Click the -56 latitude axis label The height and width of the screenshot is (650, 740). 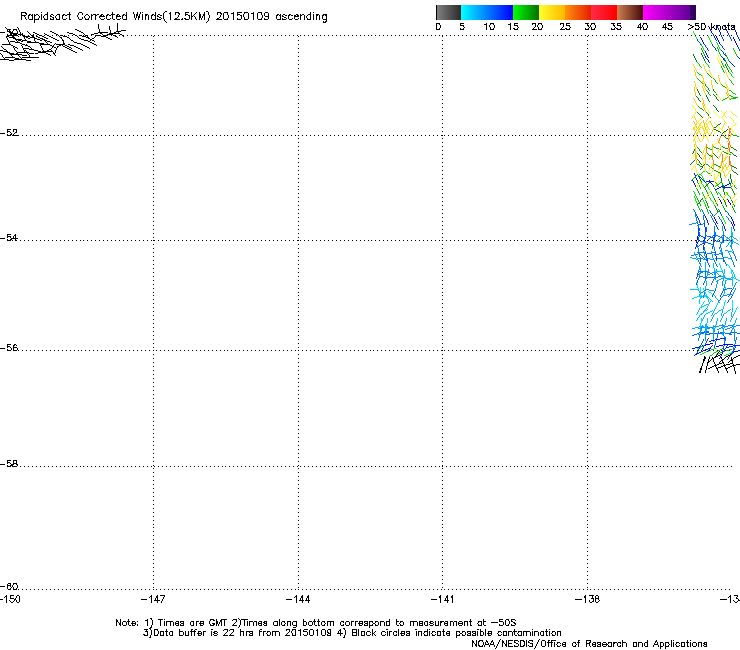coord(9,348)
